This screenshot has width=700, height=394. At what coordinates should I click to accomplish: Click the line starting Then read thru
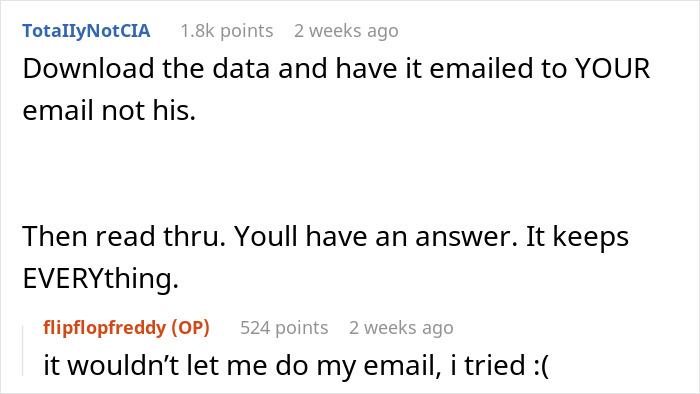click(325, 236)
